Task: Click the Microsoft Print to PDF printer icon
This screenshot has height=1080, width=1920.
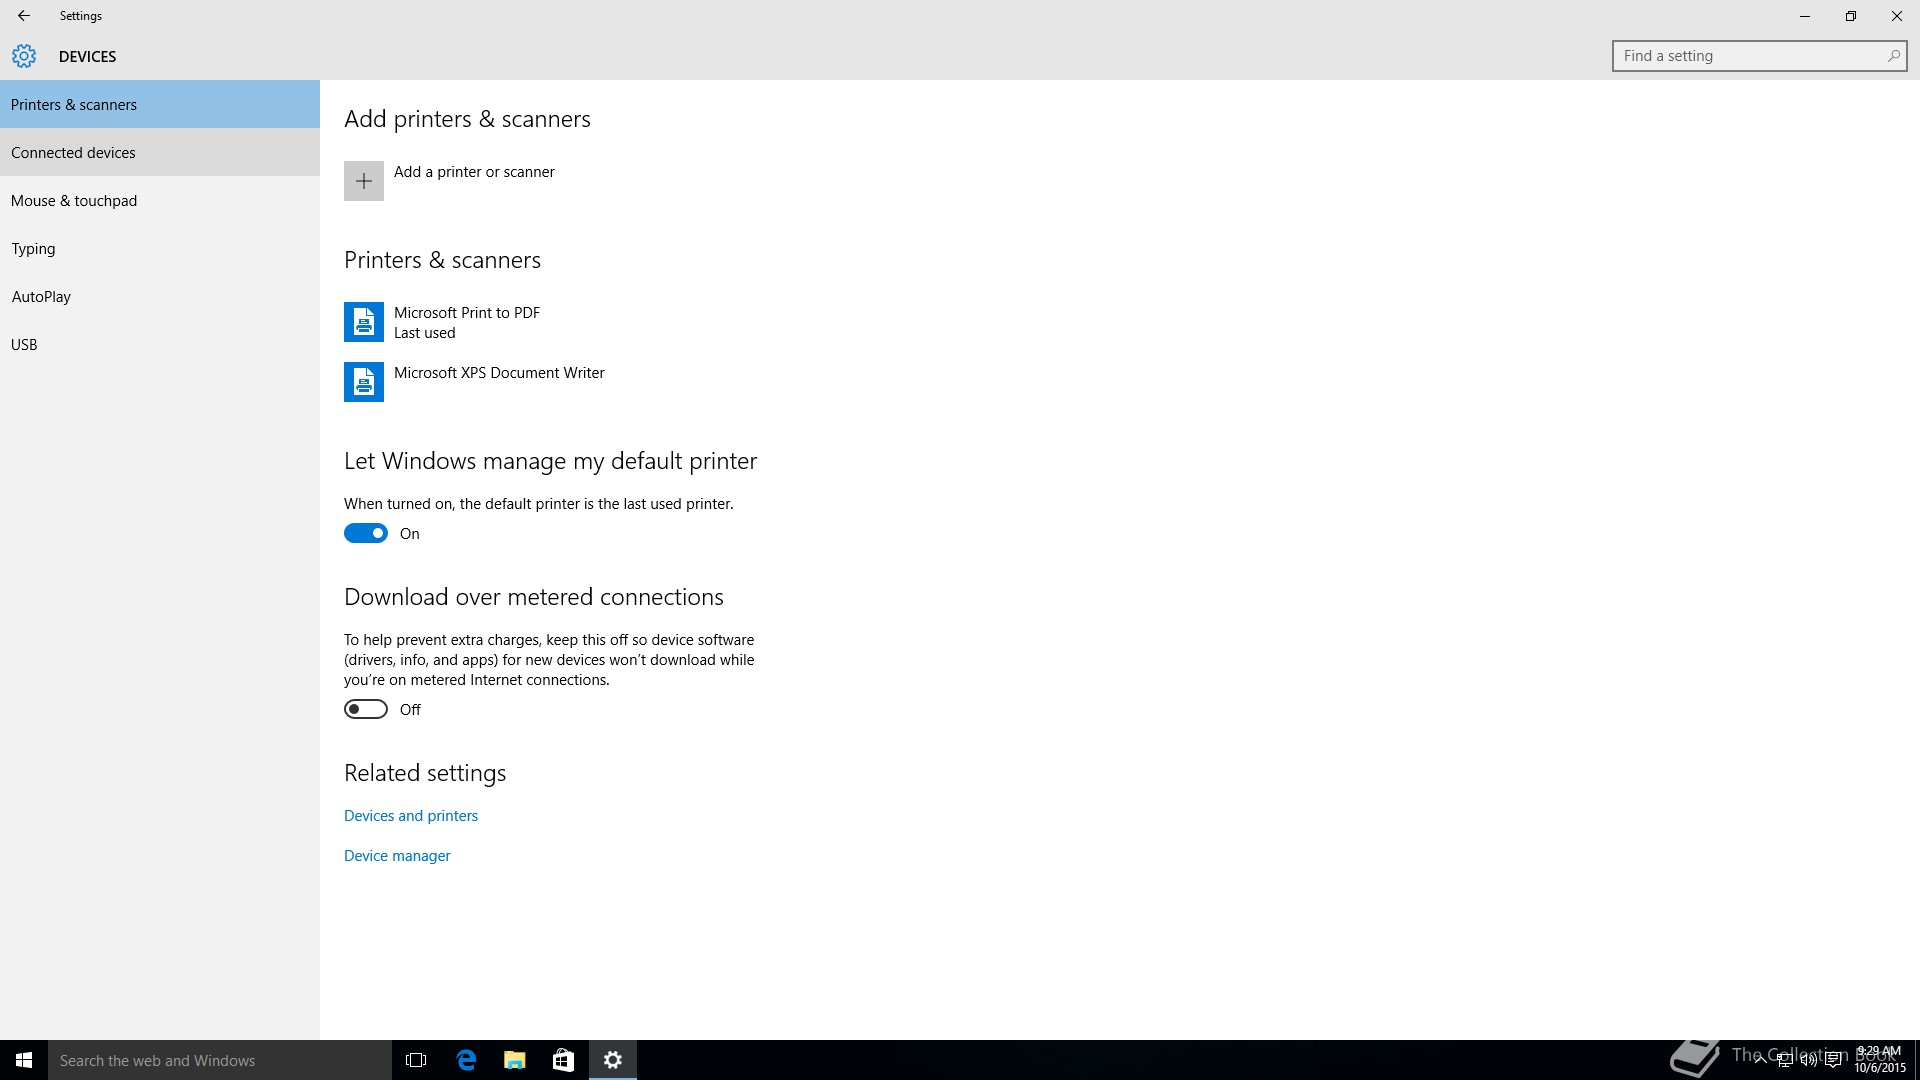Action: tap(364, 322)
